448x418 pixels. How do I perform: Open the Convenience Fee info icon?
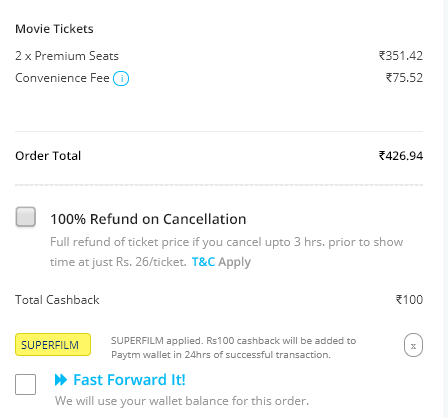(121, 79)
